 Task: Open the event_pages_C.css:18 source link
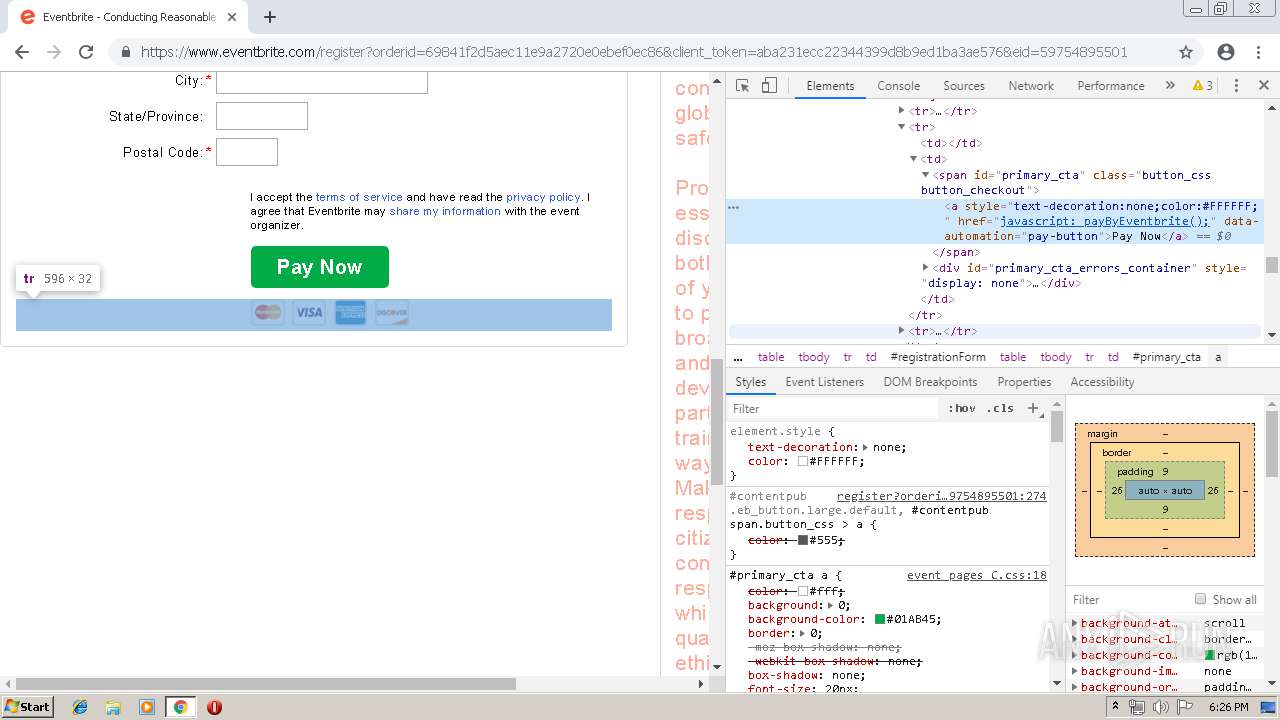click(976, 575)
